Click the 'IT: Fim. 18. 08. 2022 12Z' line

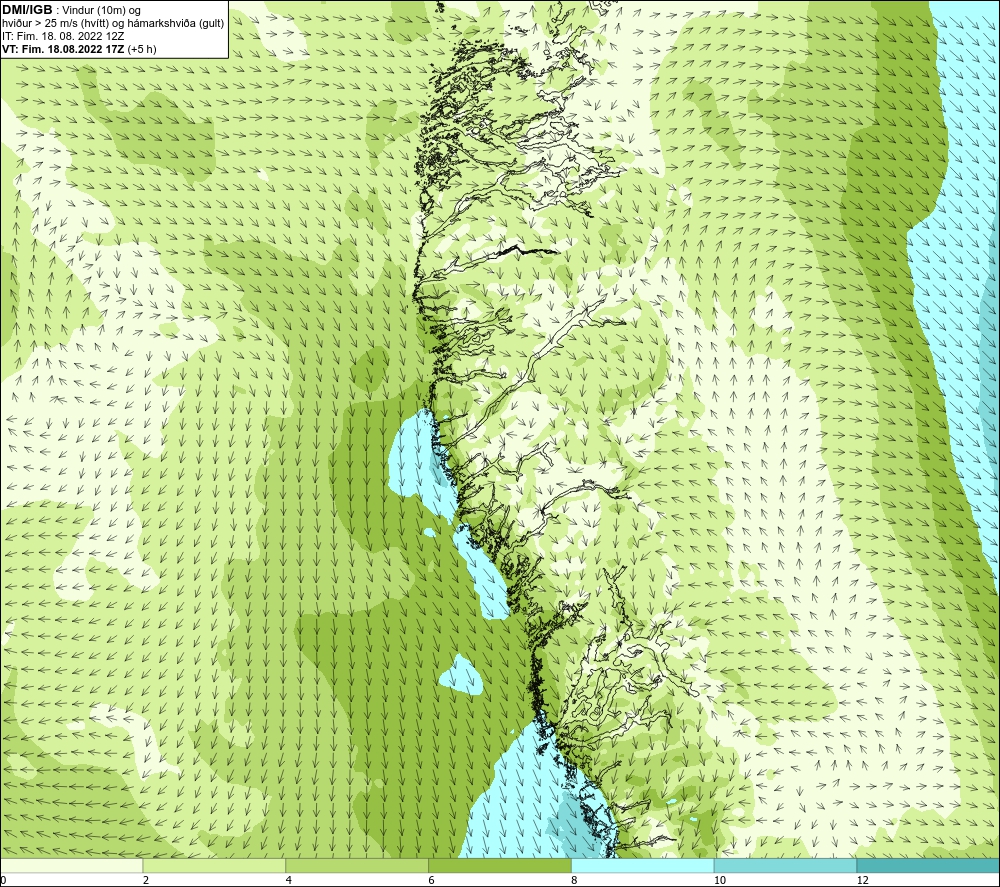(63, 36)
